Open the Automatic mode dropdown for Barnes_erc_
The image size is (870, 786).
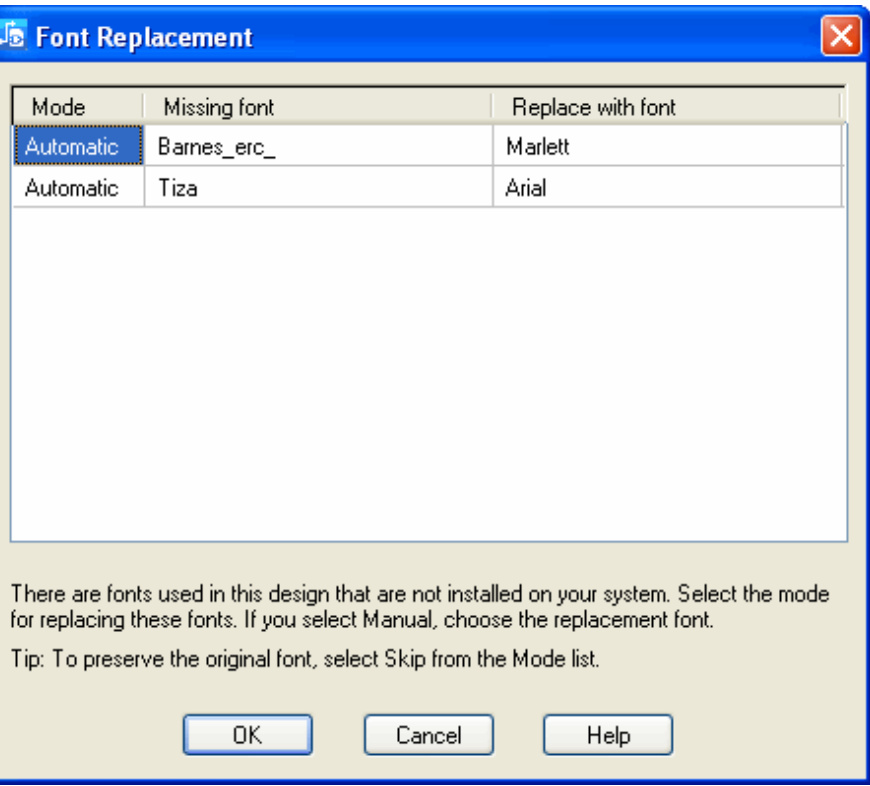point(72,147)
